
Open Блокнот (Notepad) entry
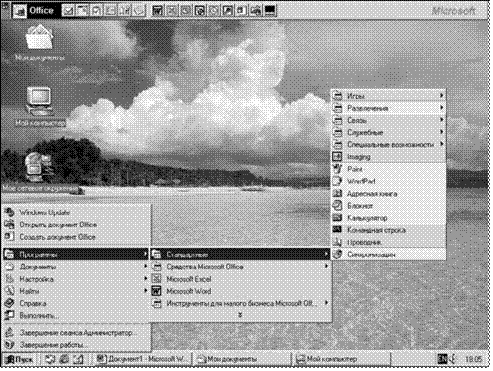pos(388,206)
